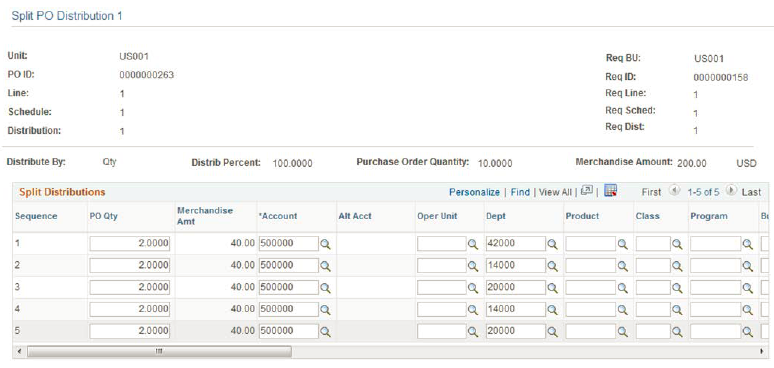
Task: Open Oper Unit lookup in row 3
Action: coord(473,288)
